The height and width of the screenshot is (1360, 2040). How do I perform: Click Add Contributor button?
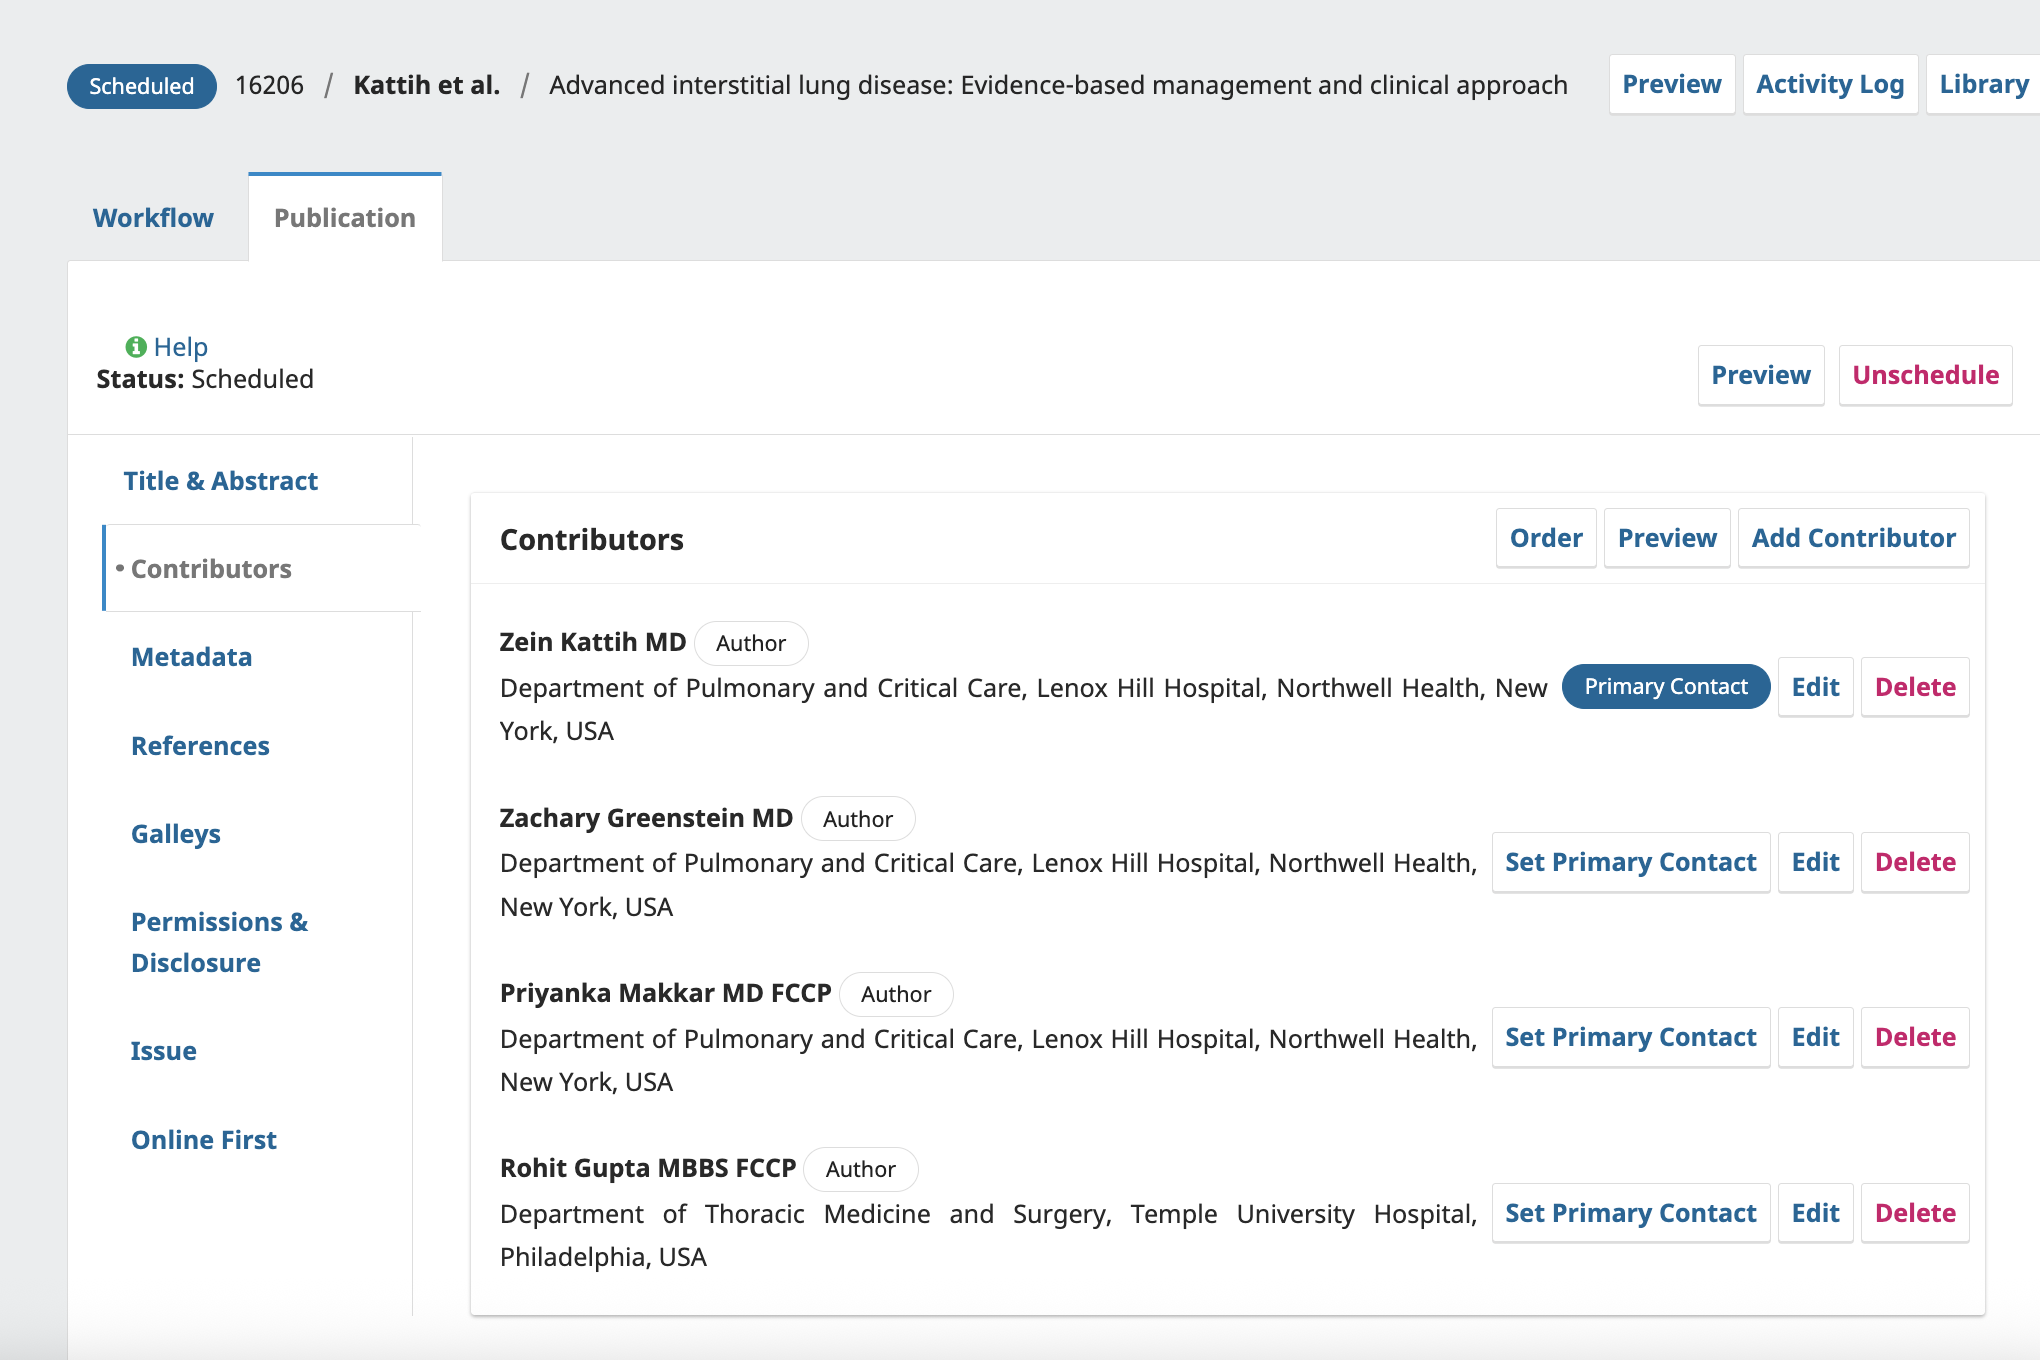click(x=1853, y=538)
